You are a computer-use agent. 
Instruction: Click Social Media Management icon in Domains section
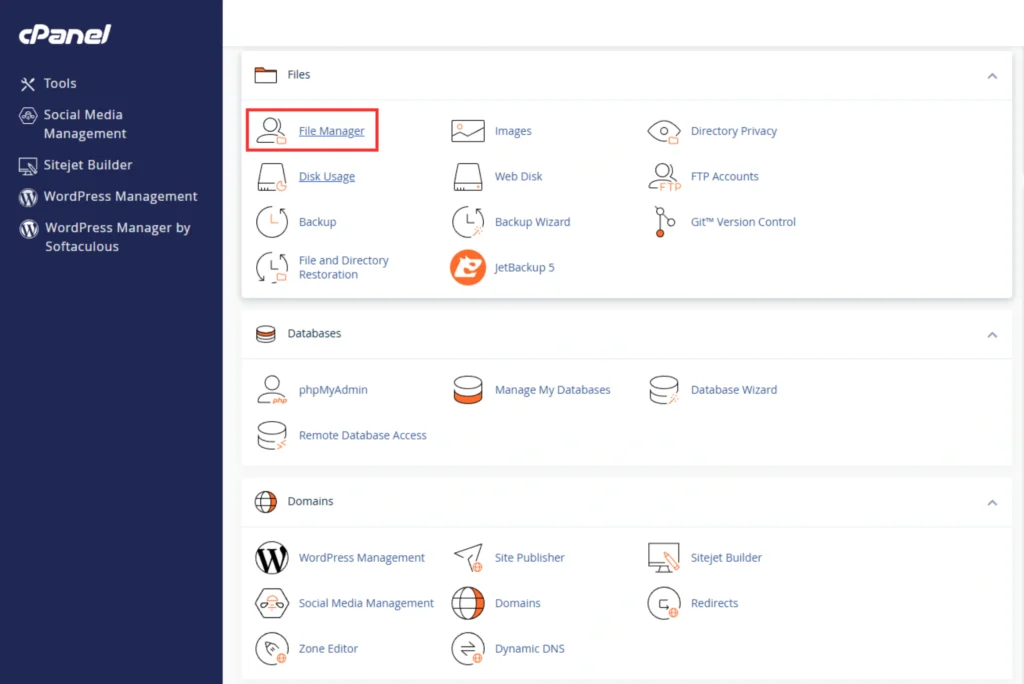272,603
